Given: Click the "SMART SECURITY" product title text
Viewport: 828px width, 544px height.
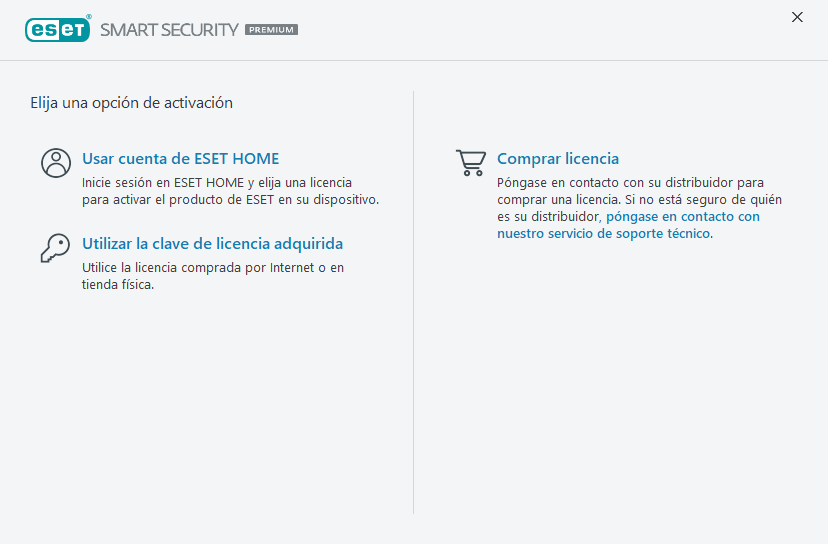Looking at the screenshot, I should [169, 30].
